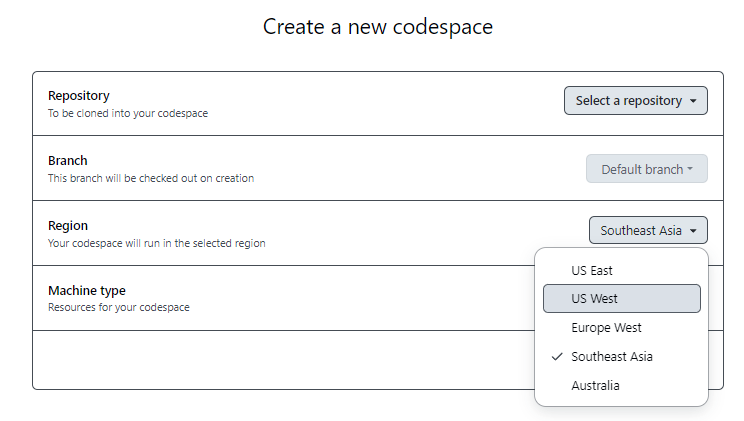
Task: Click the bold Branch label
Action: tap(68, 161)
